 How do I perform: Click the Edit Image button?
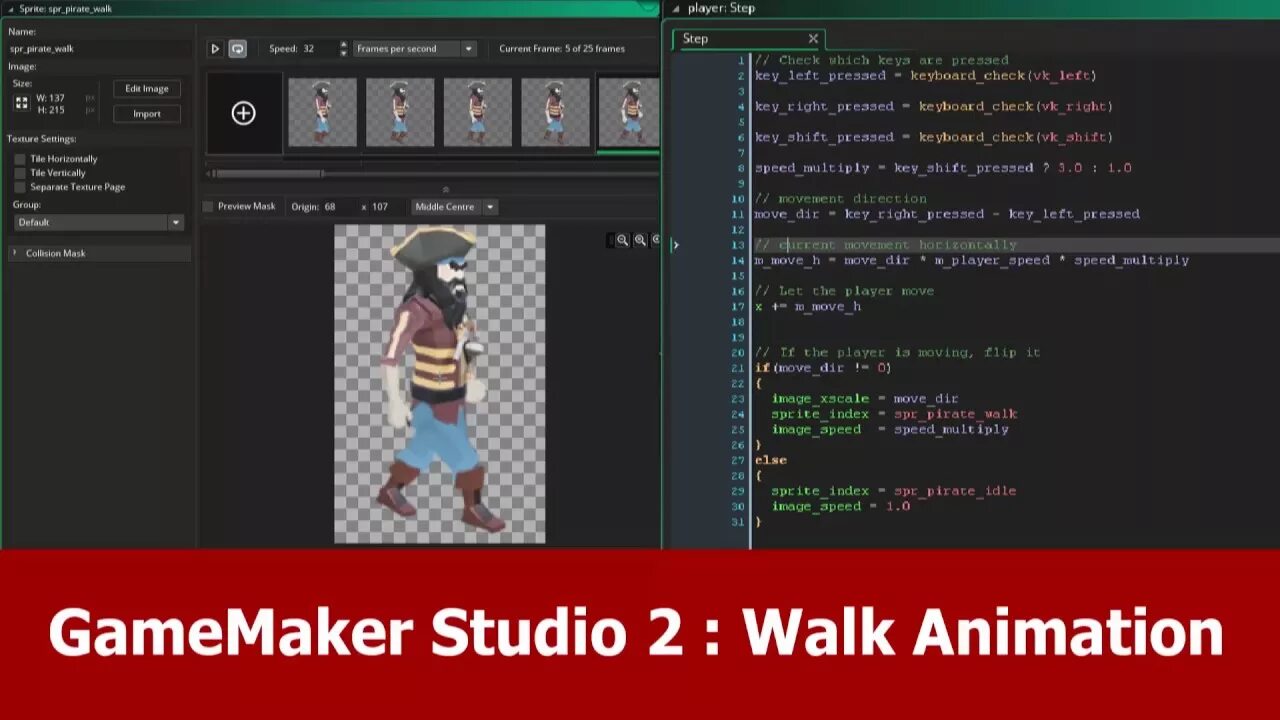[x=147, y=88]
